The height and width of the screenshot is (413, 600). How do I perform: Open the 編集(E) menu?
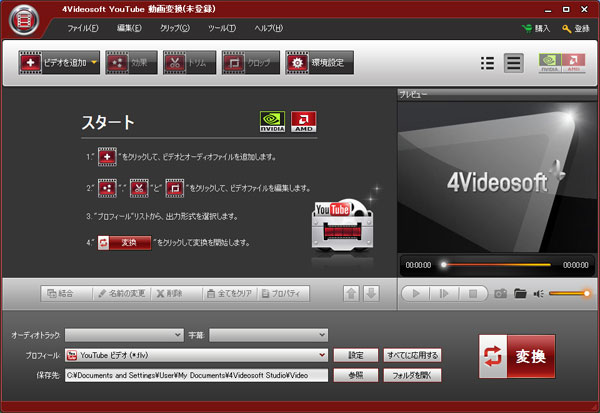(129, 28)
